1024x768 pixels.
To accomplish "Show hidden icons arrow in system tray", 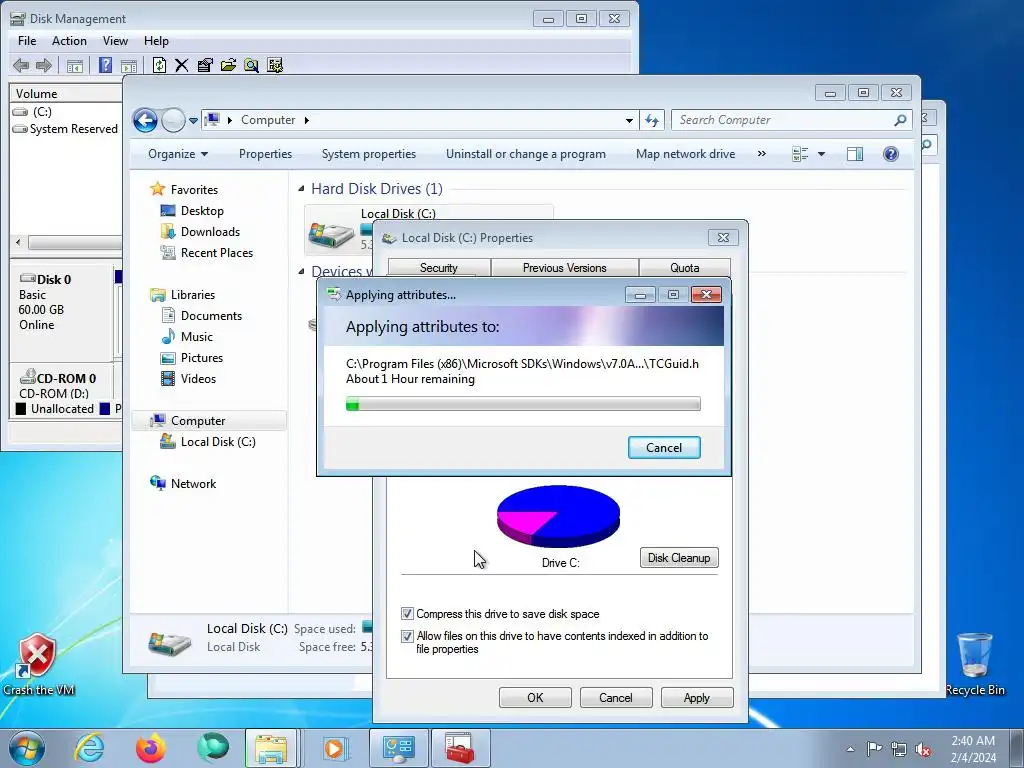I will click(850, 749).
